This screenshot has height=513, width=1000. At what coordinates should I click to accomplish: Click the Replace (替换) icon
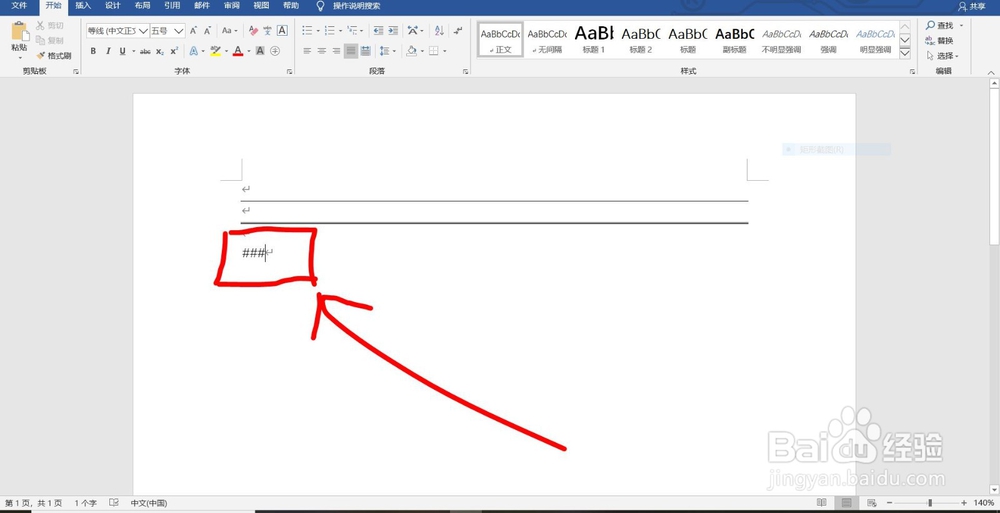pos(939,40)
